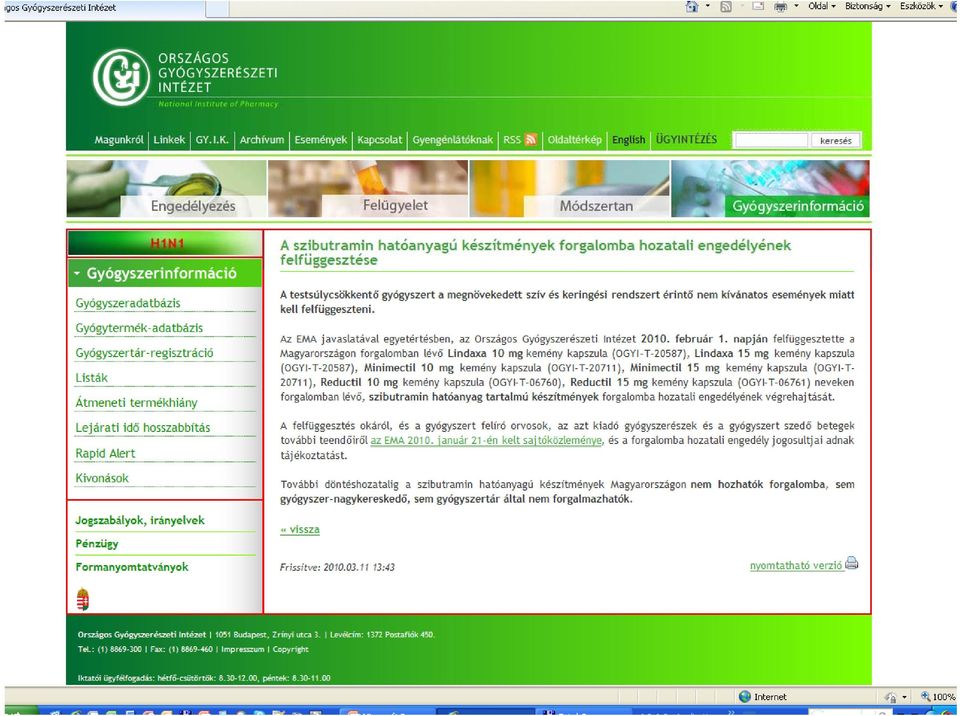This screenshot has width=960, height=716.
Task: Open the Felügyelet banner section
Action: [x=368, y=189]
